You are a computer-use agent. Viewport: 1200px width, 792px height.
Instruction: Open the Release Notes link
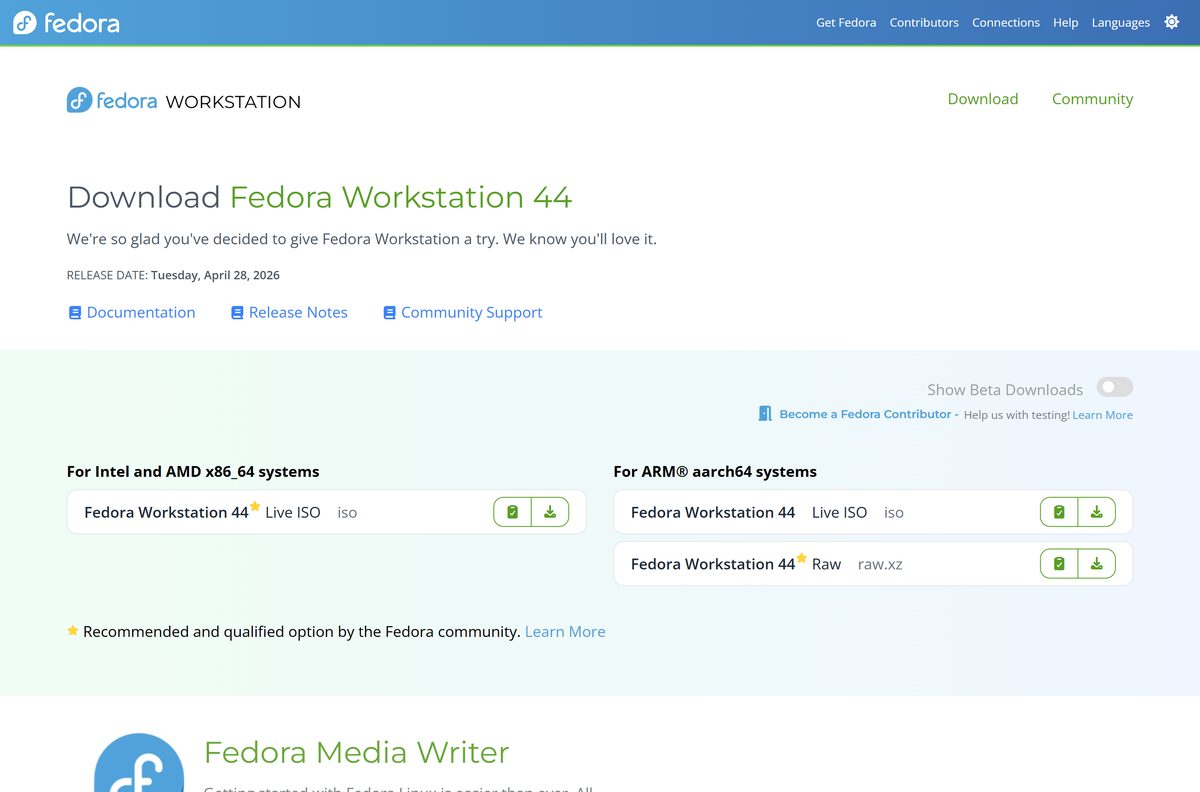289,312
